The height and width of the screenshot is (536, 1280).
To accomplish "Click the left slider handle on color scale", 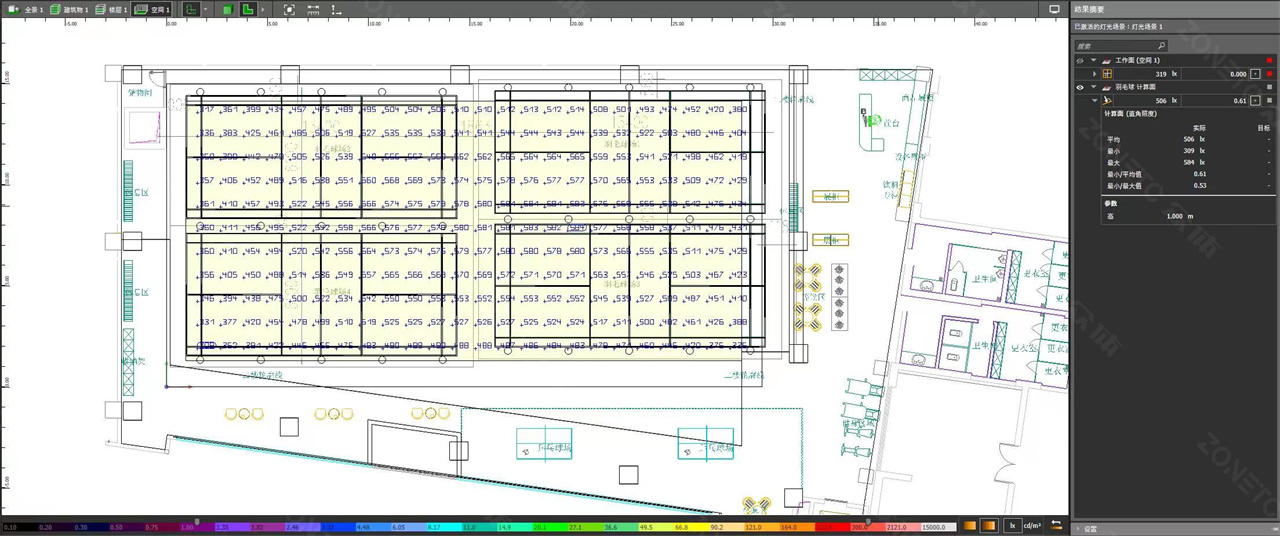I will 196,521.
